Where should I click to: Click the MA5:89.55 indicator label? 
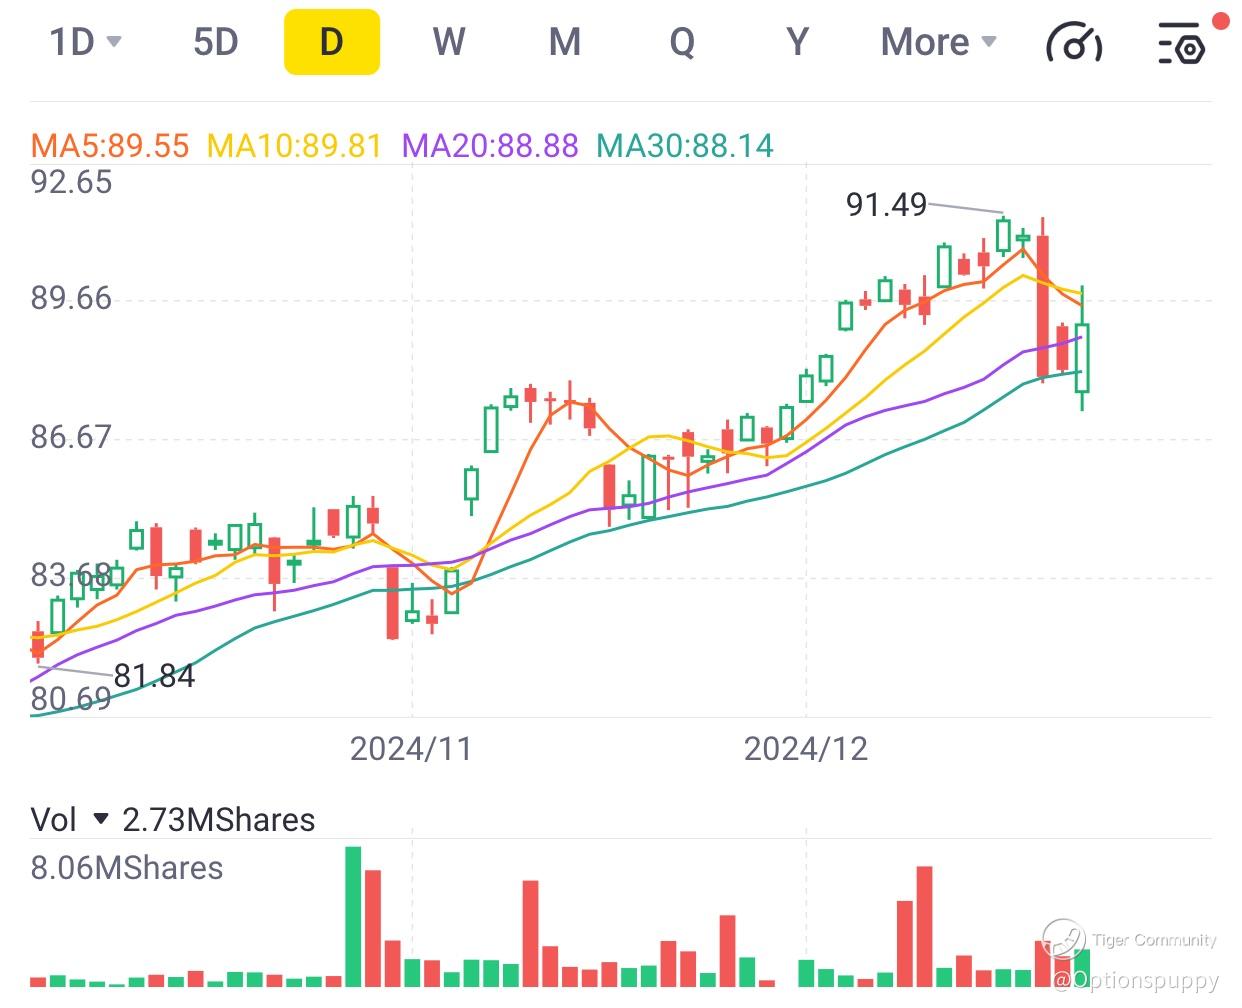(x=110, y=146)
